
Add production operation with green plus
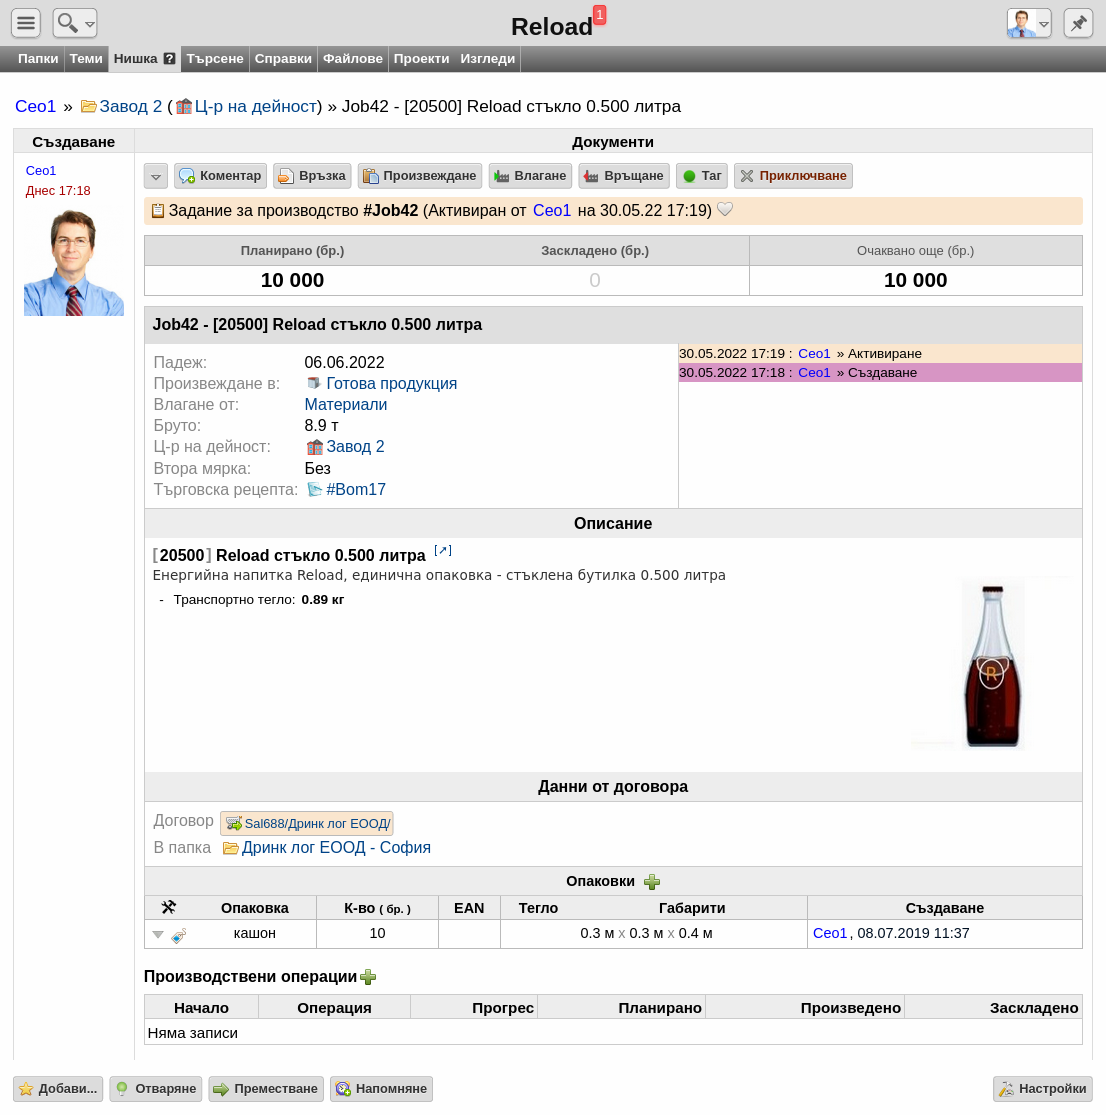(368, 977)
